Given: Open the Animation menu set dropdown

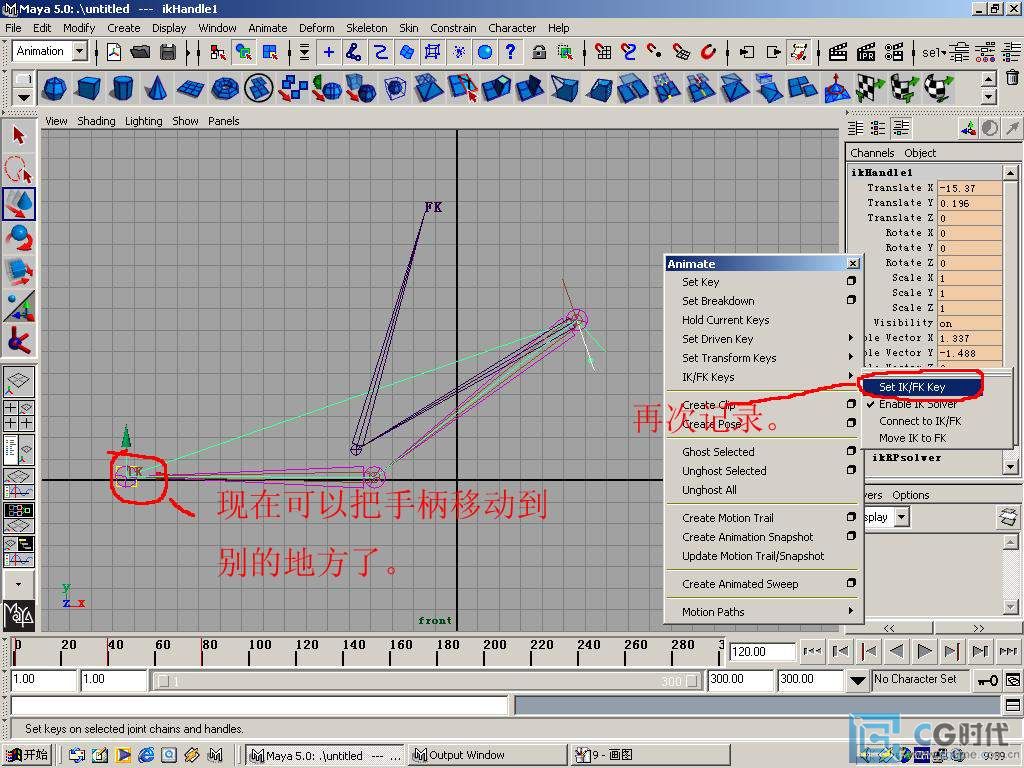Looking at the screenshot, I should click(x=80, y=51).
